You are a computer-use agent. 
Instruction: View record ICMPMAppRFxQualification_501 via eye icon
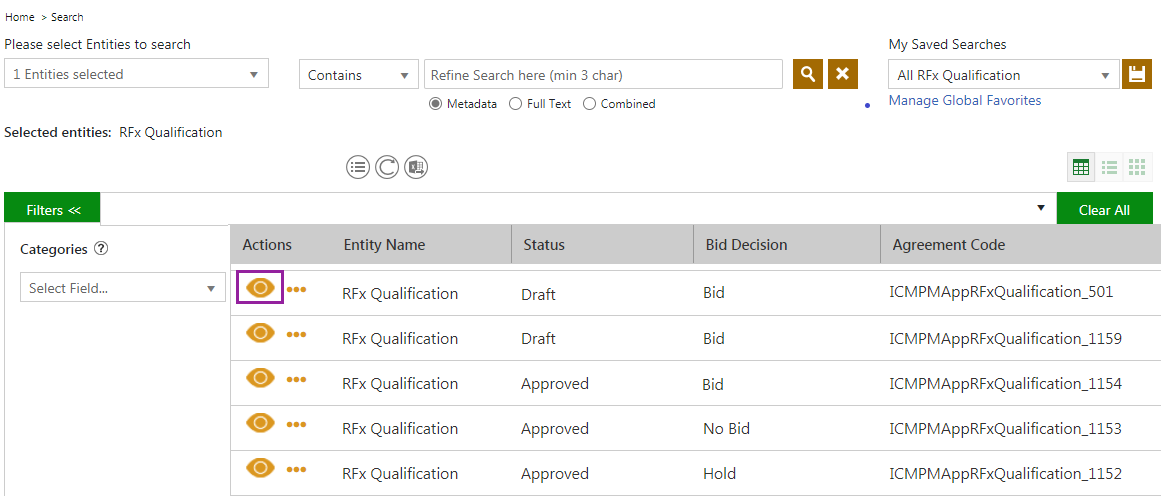[260, 288]
